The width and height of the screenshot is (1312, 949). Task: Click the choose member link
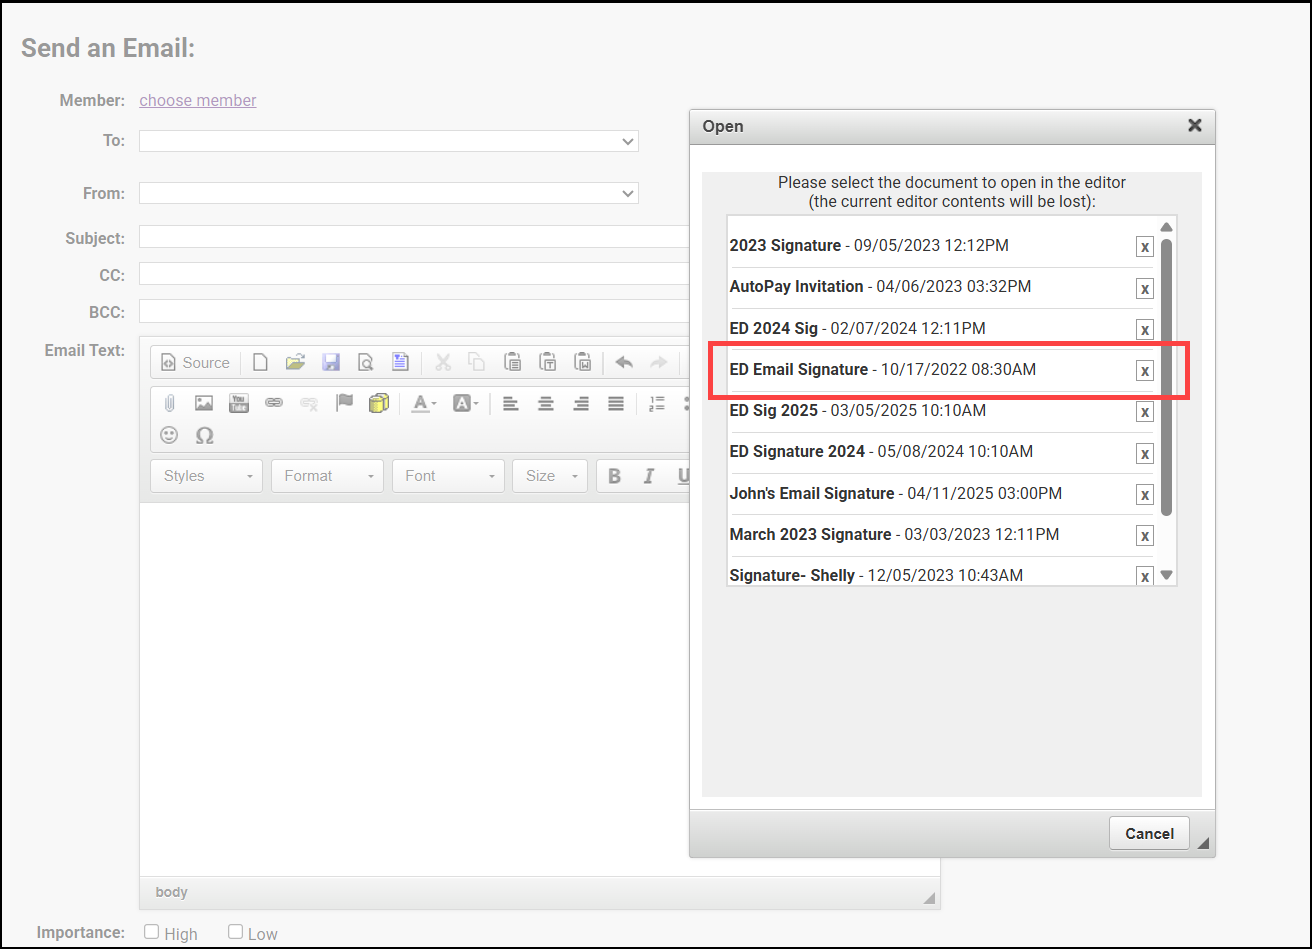[x=198, y=100]
